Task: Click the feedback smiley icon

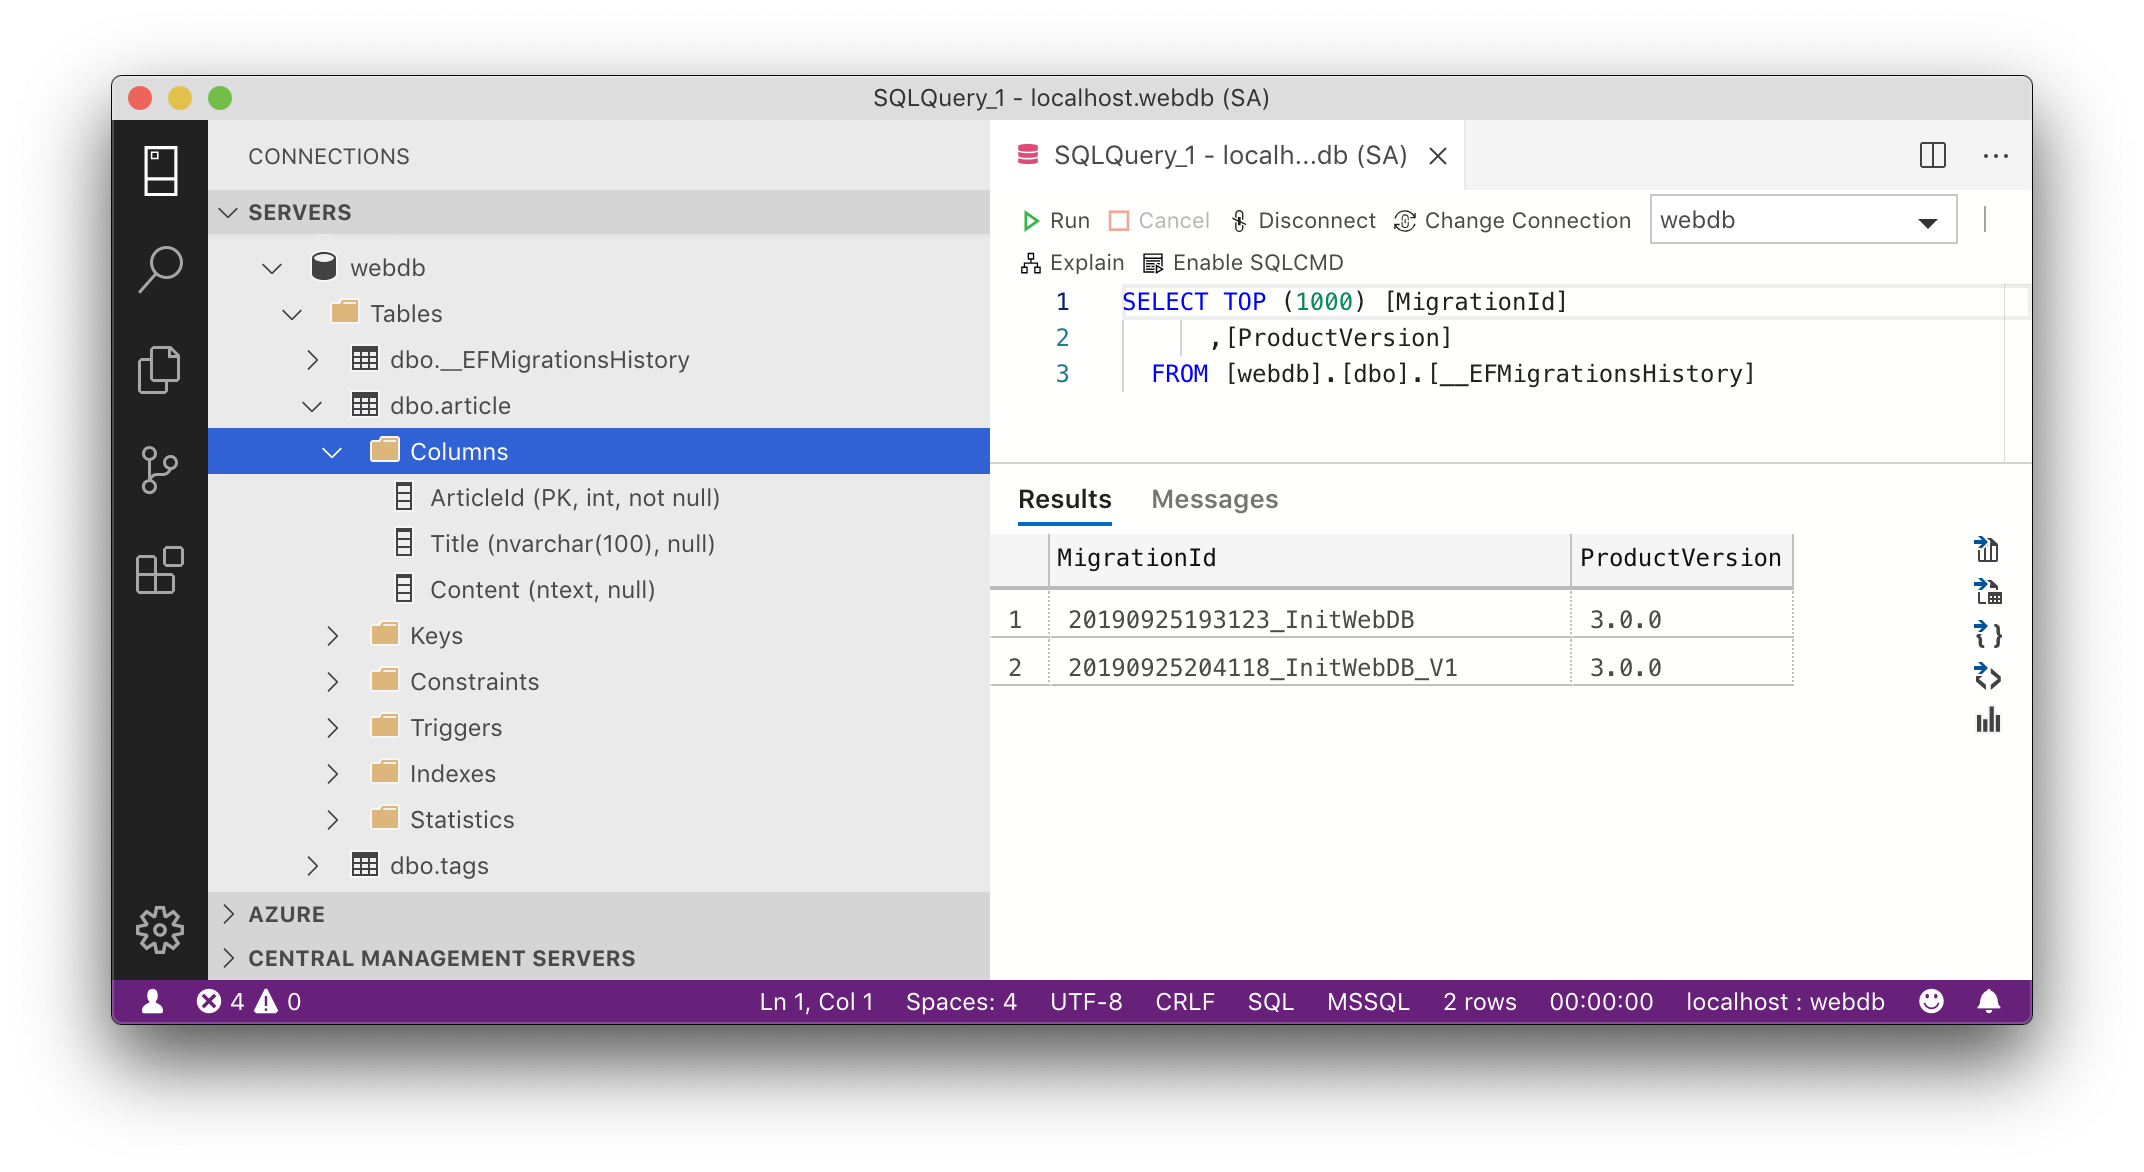Action: (x=1931, y=1001)
